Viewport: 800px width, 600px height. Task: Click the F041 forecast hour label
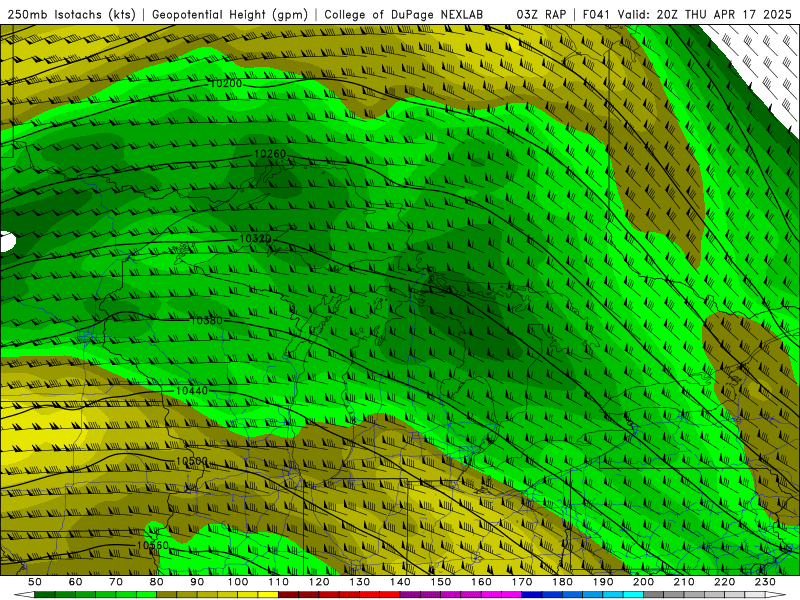tap(596, 15)
